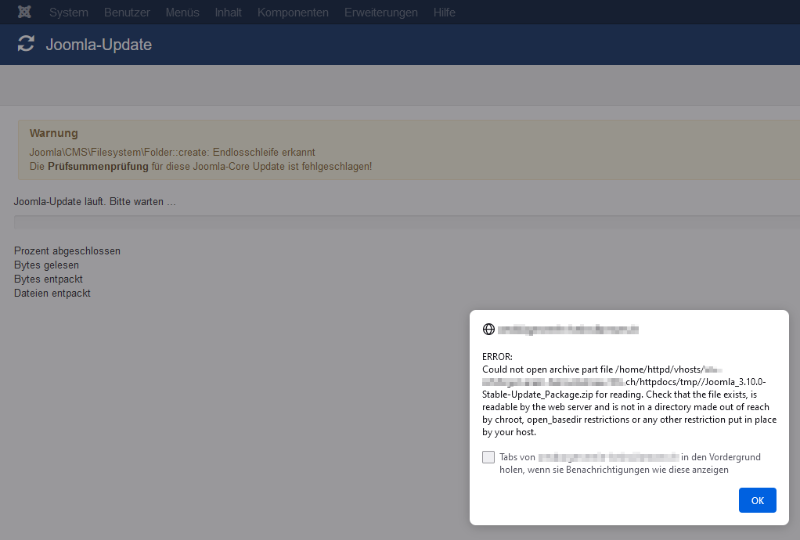Viewport: 800px width, 540px height.
Task: Open the Hilfe menu
Action: point(444,12)
